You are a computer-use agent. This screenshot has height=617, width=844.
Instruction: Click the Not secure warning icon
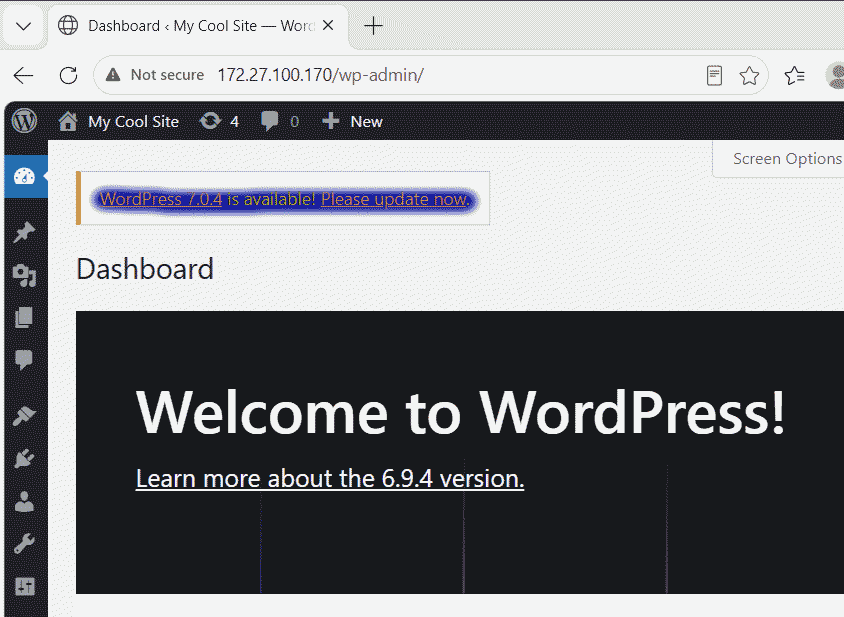click(x=113, y=75)
